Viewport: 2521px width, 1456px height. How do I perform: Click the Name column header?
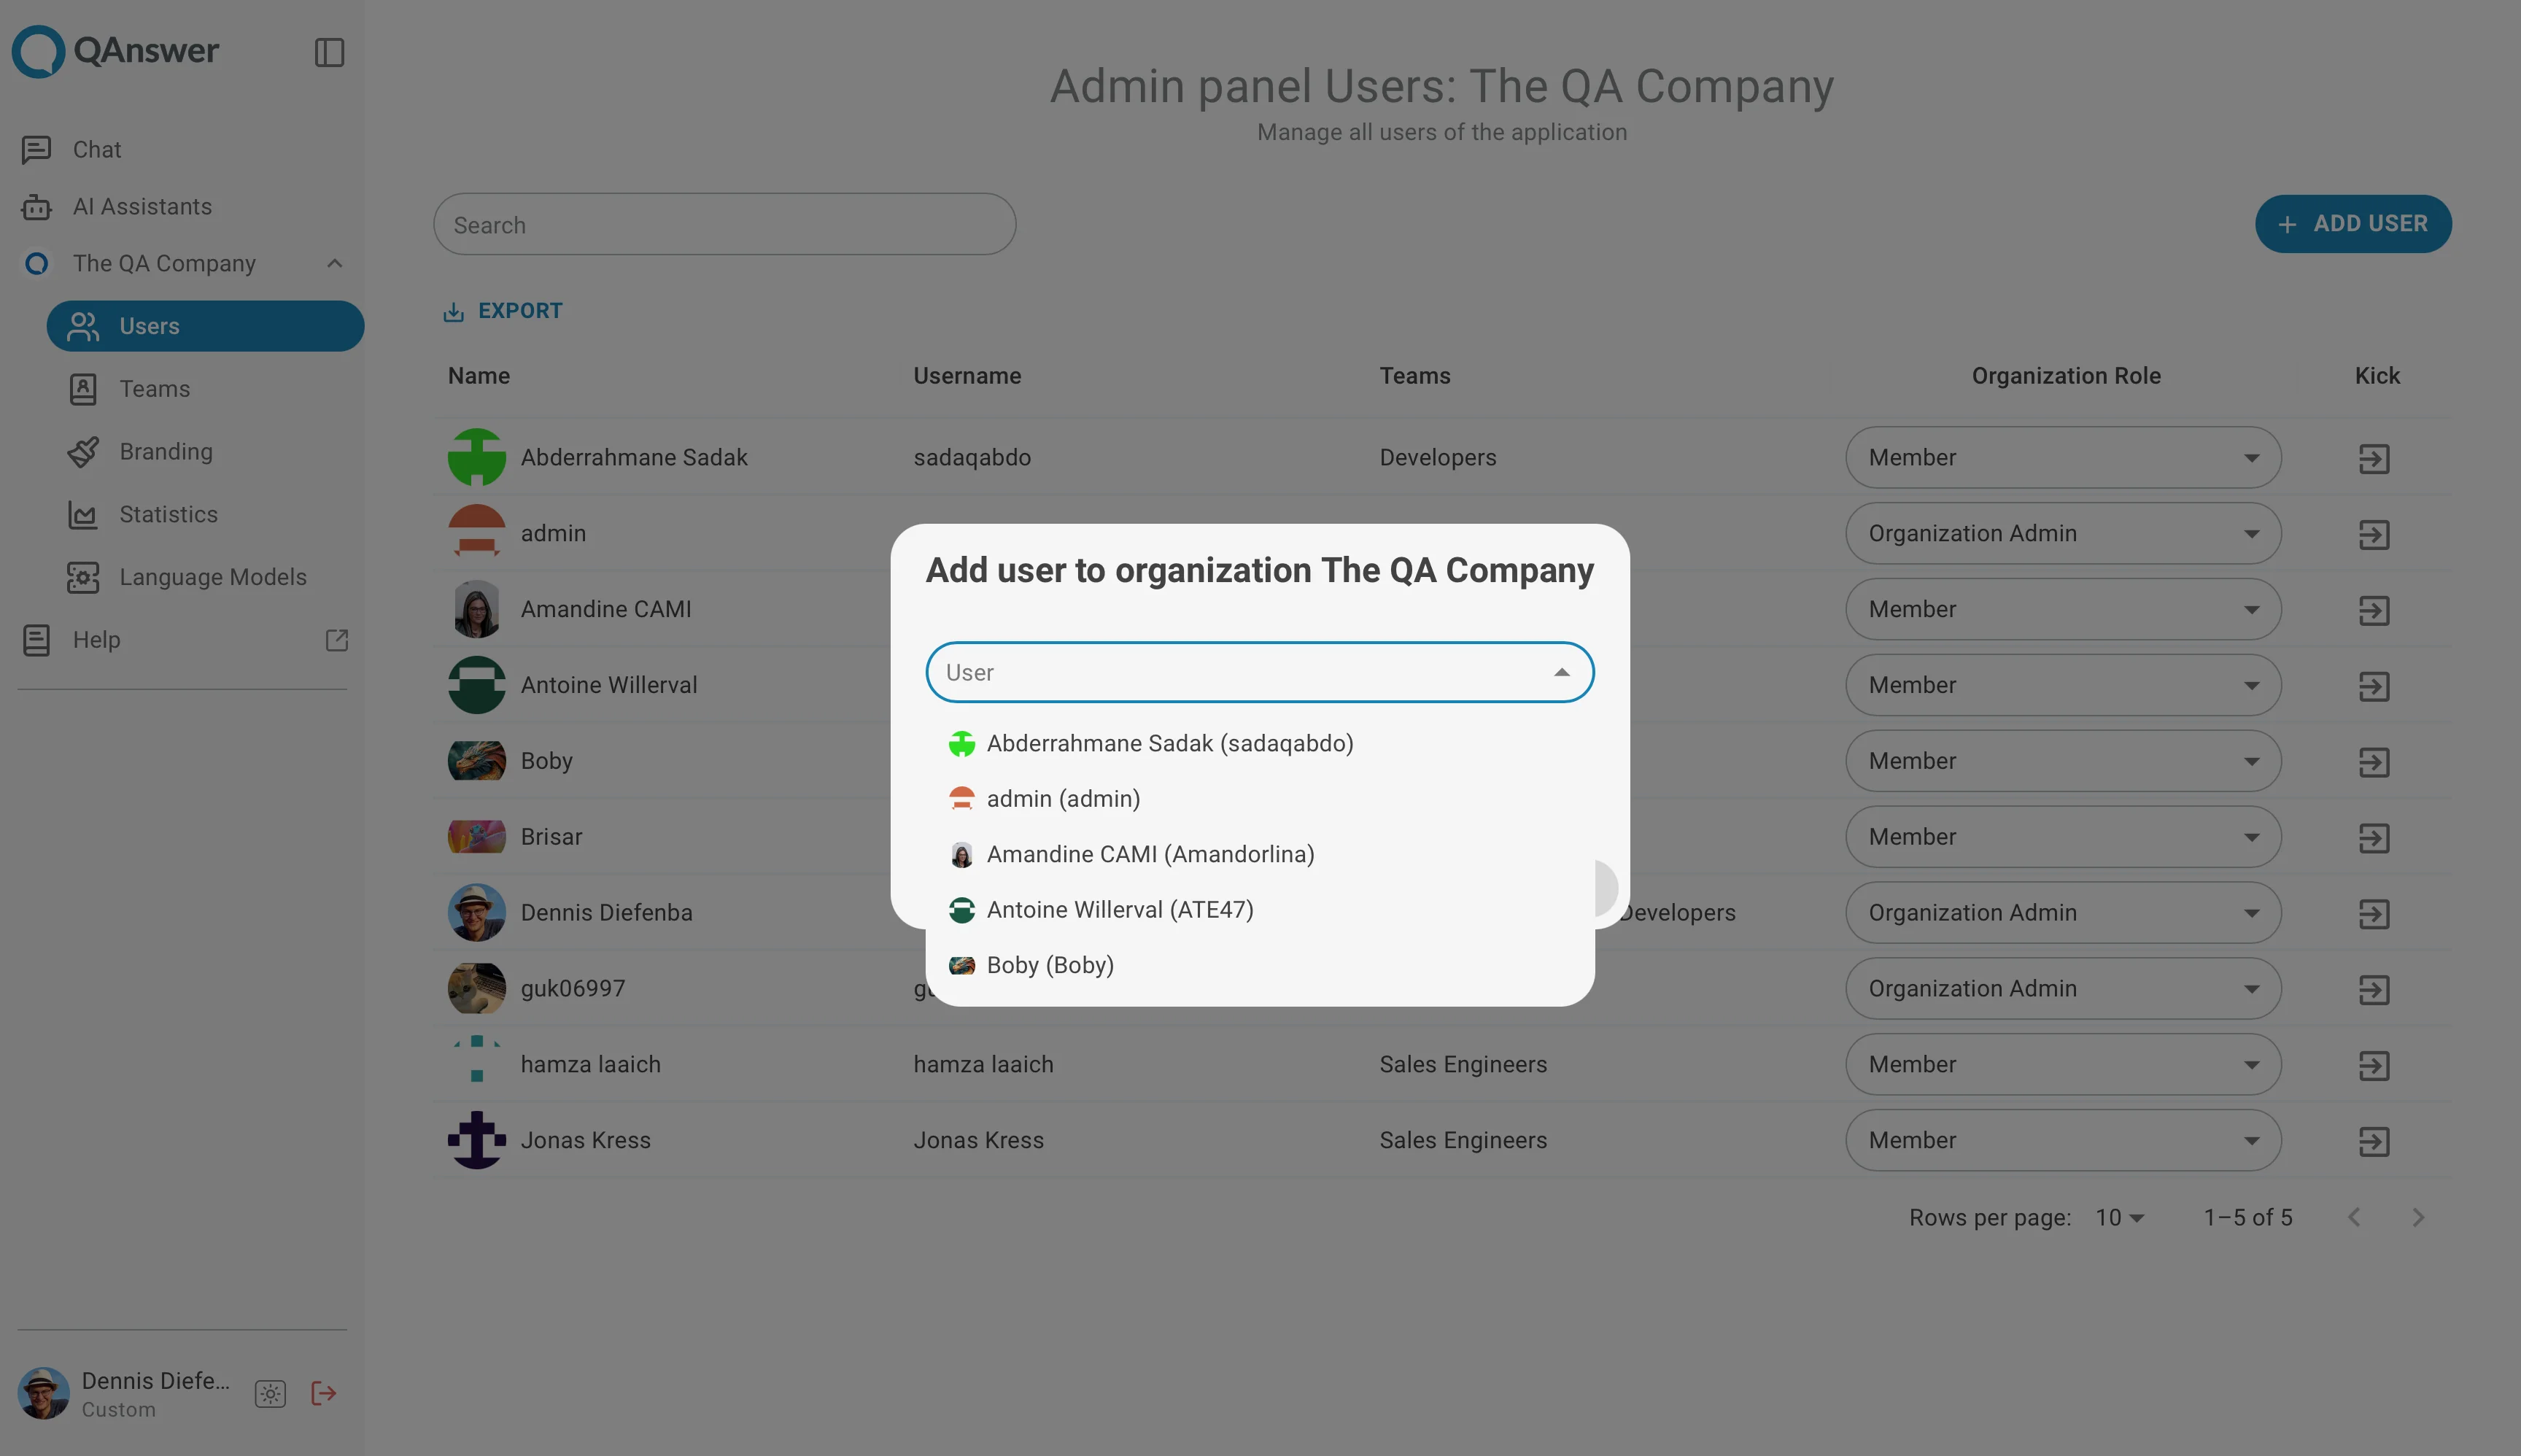(479, 376)
